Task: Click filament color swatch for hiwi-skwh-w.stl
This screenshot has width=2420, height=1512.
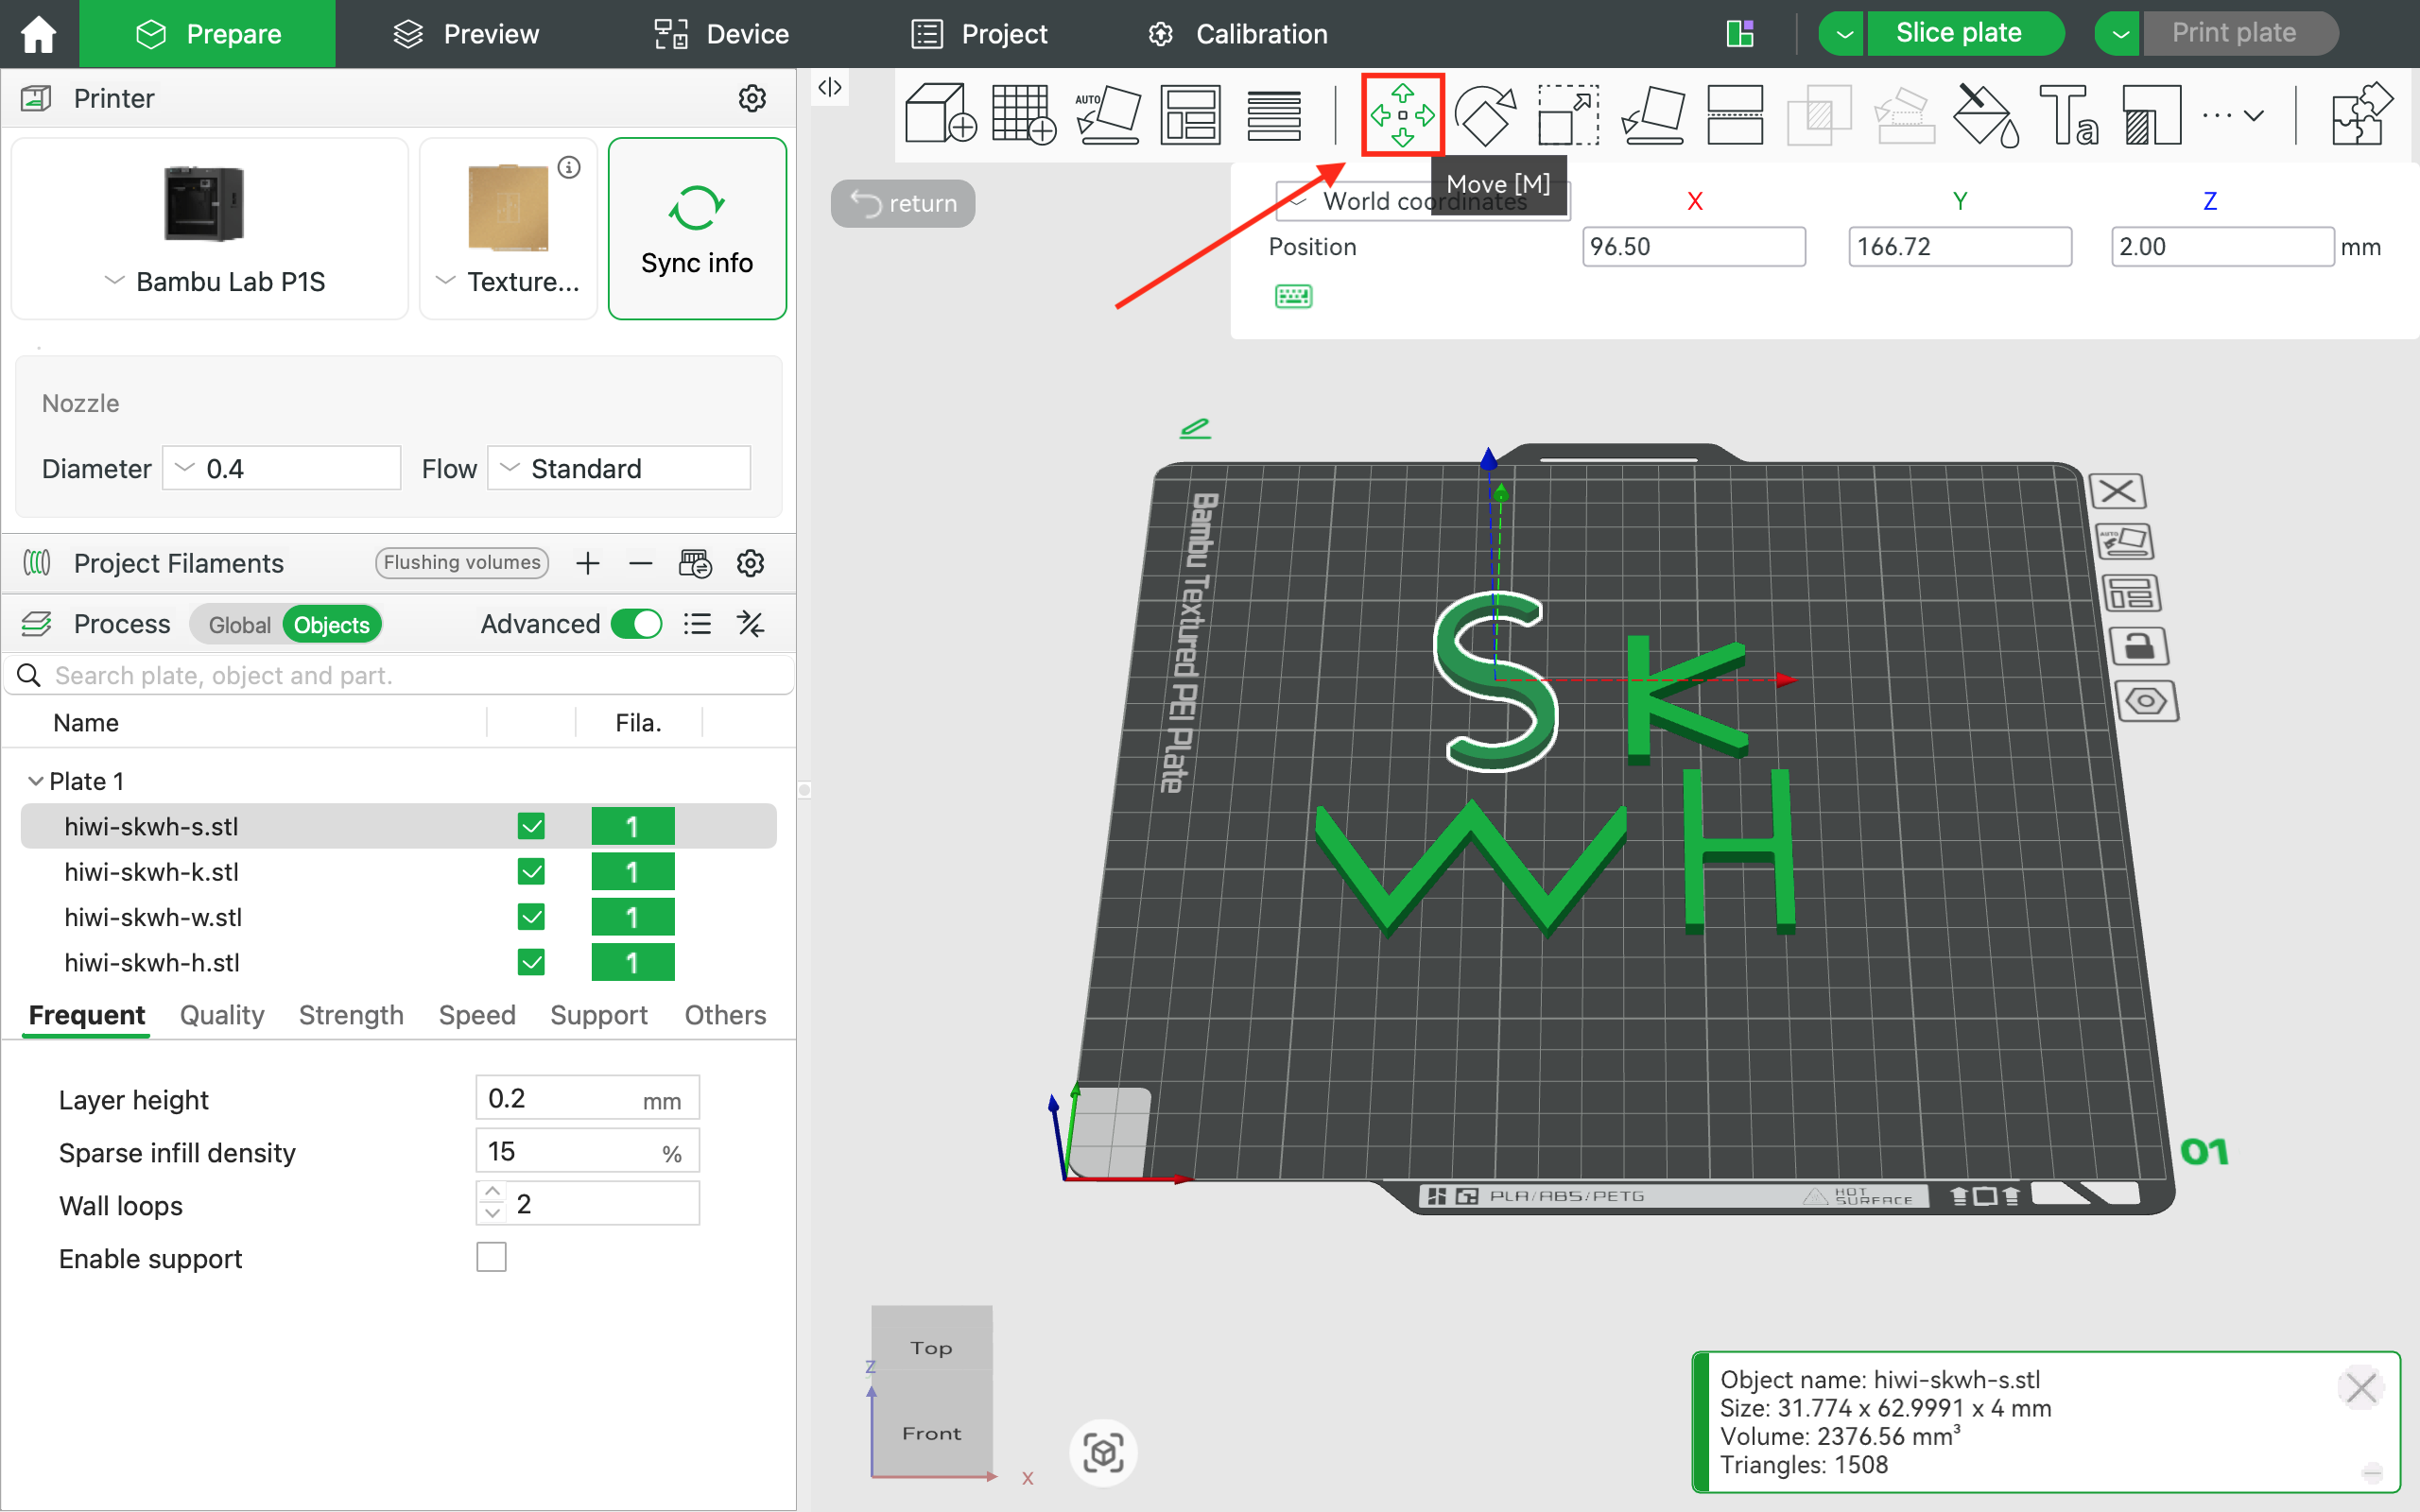Action: 632,917
